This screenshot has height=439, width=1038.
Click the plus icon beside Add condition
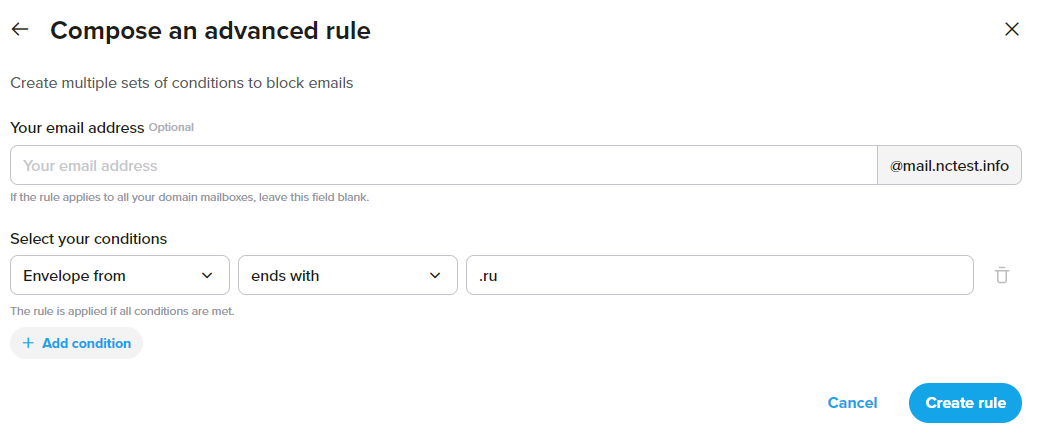pyautogui.click(x=28, y=343)
